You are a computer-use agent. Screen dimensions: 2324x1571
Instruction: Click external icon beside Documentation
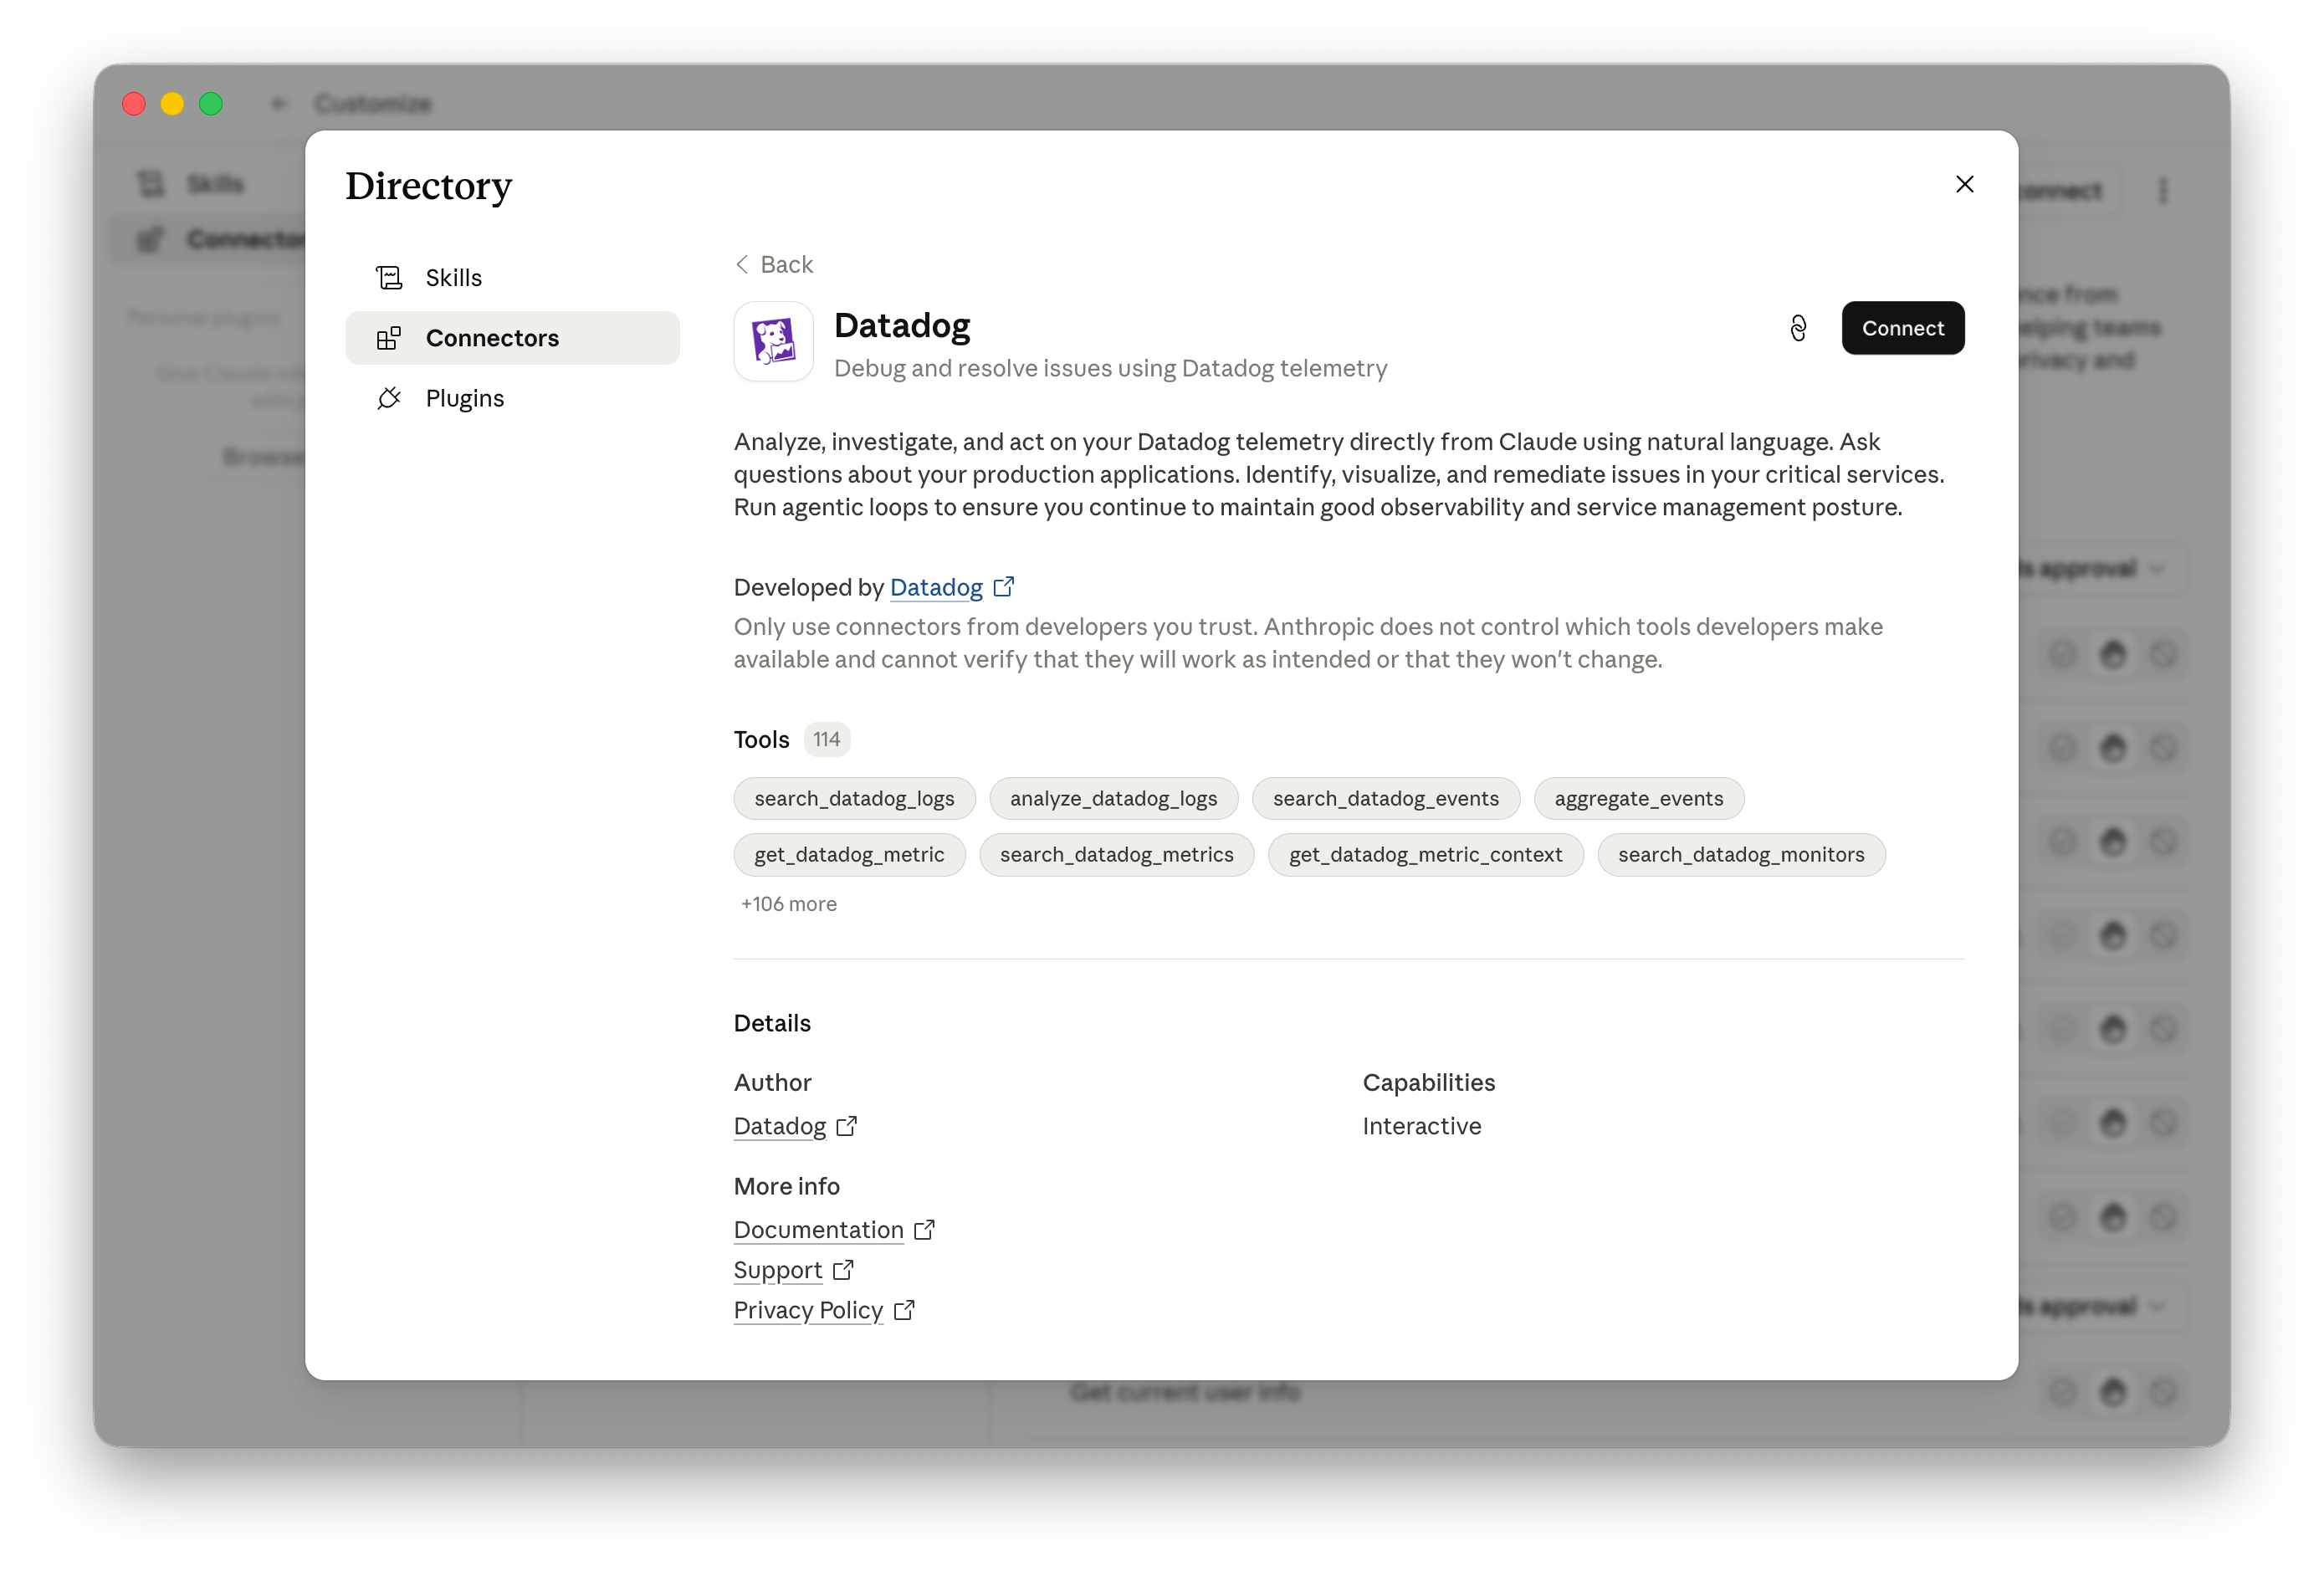click(x=924, y=1230)
